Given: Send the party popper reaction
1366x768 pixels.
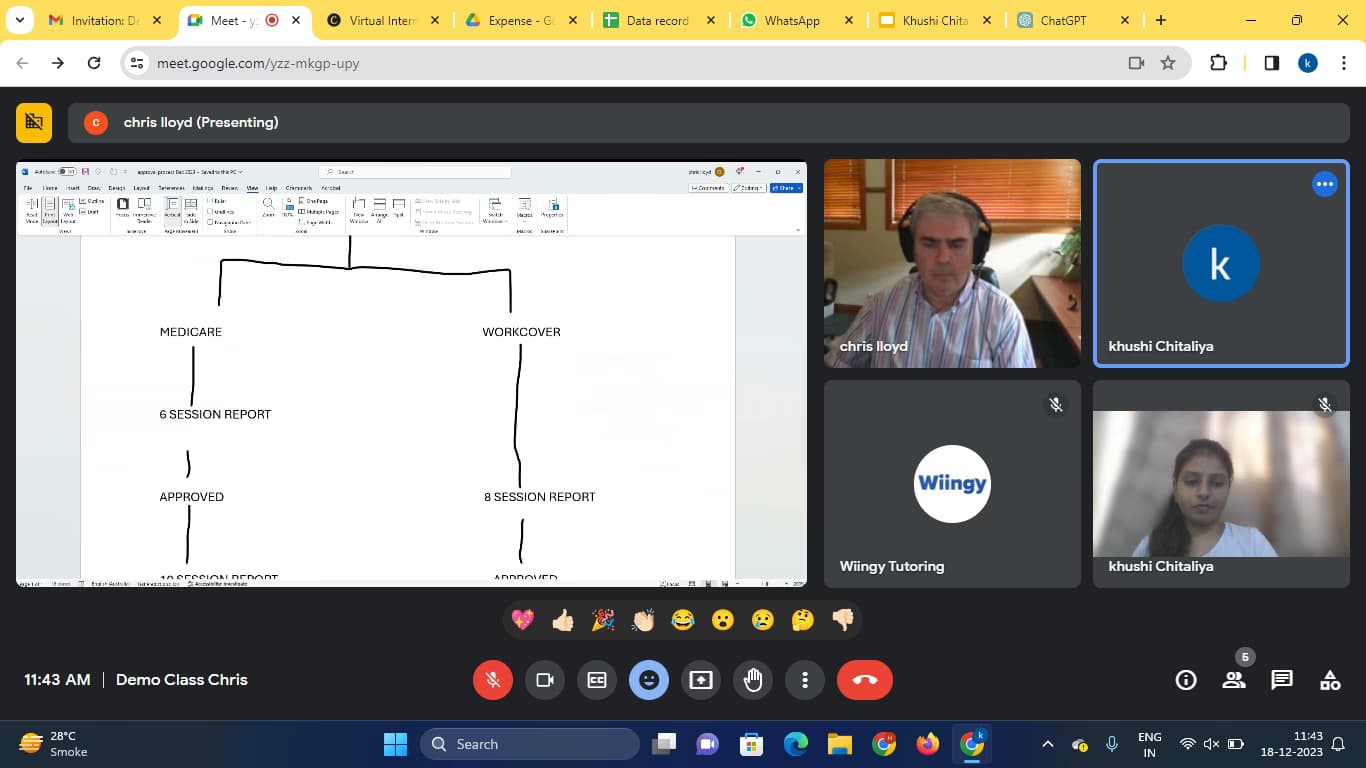Looking at the screenshot, I should [x=603, y=621].
